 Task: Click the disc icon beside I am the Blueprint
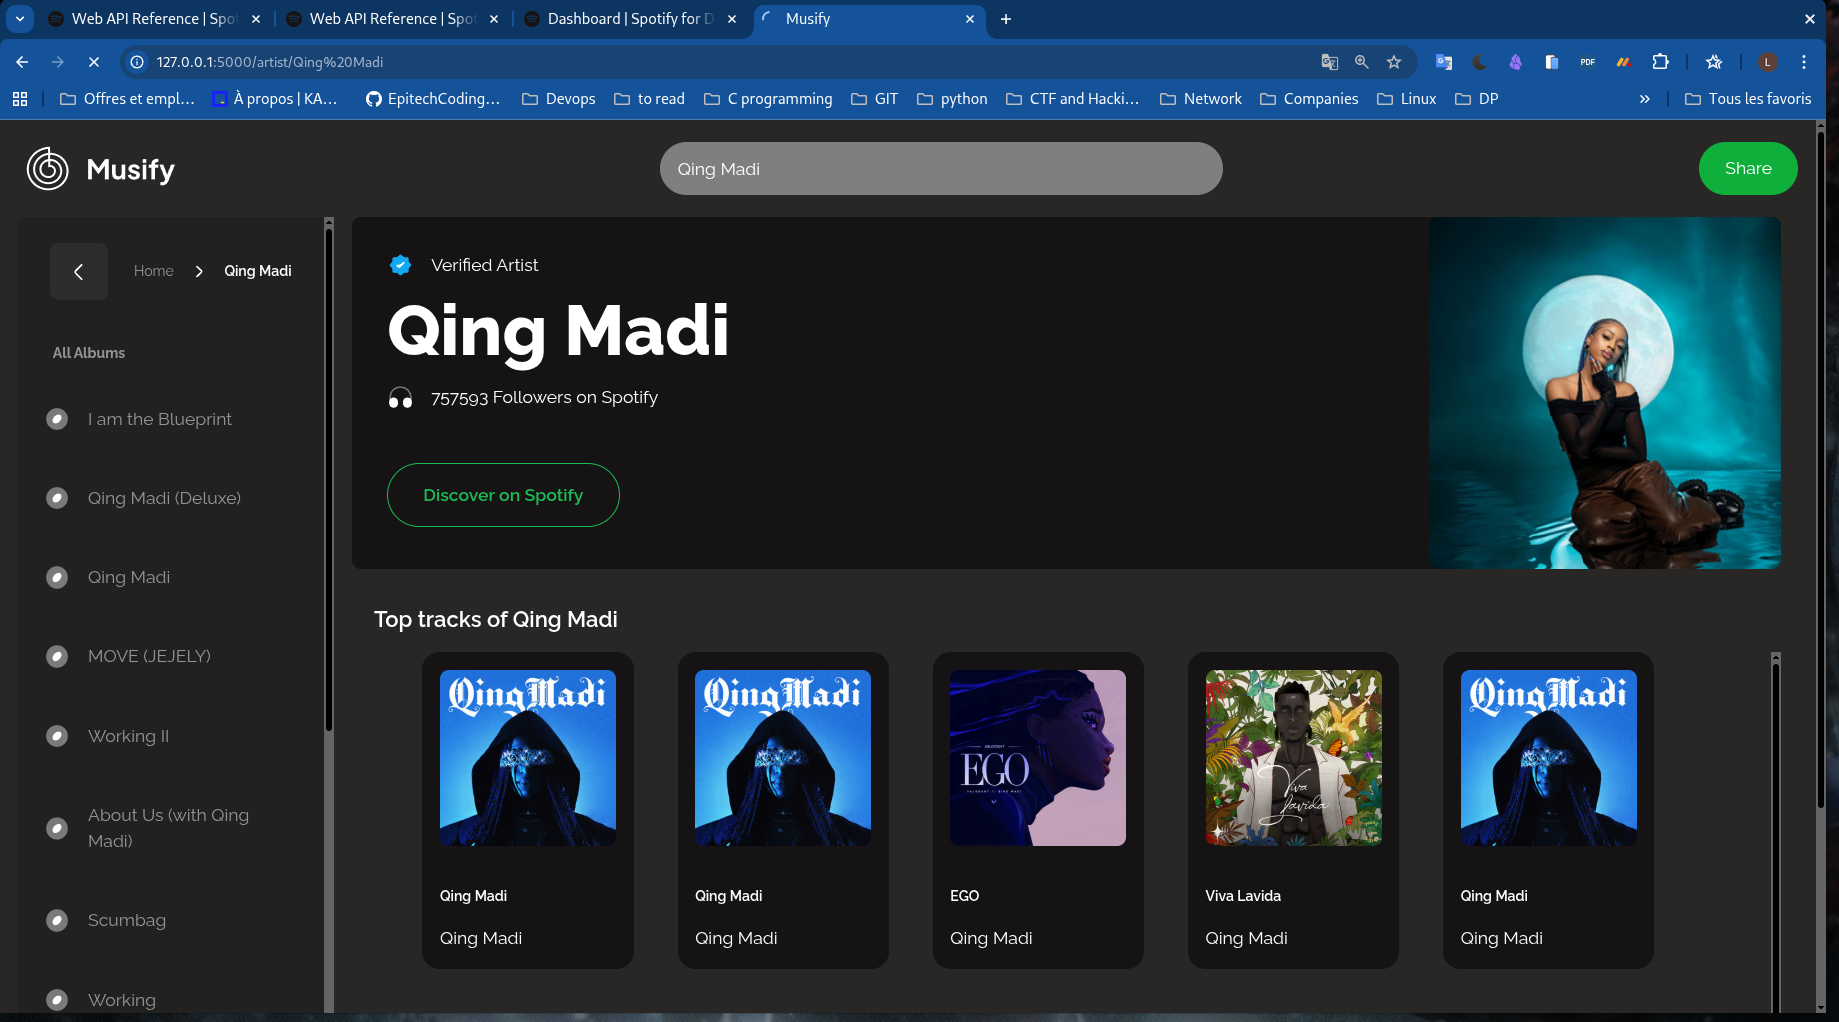click(57, 419)
